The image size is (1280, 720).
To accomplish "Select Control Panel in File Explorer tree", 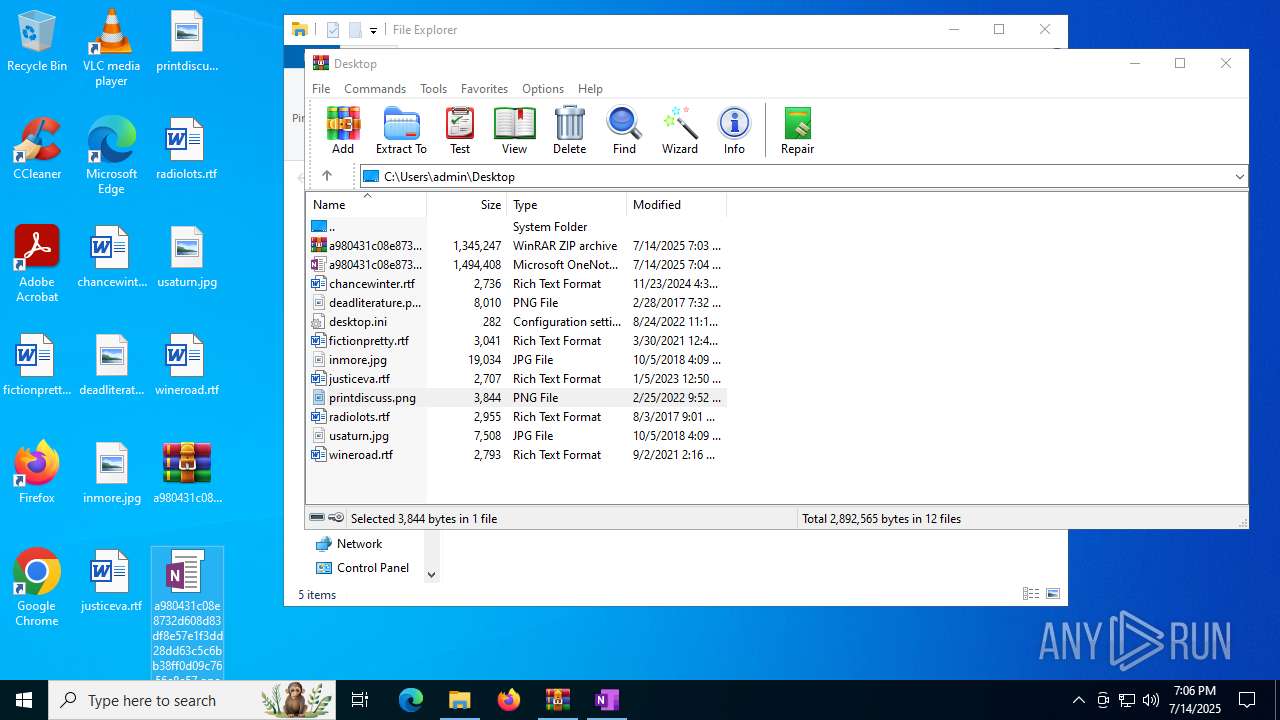I will coord(363,568).
